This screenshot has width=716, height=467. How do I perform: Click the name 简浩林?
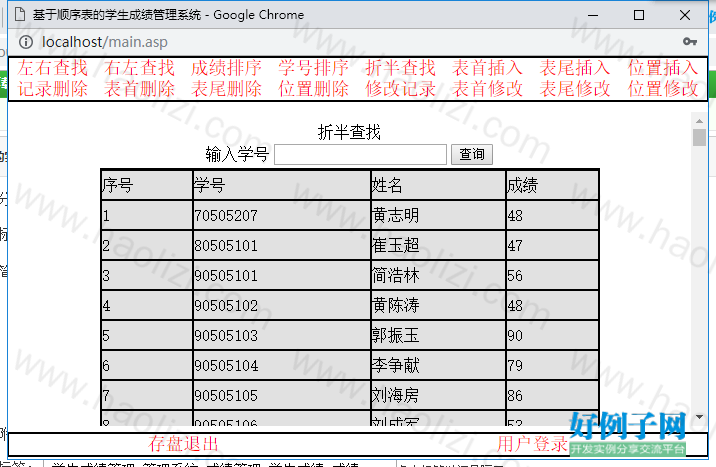(x=395, y=276)
